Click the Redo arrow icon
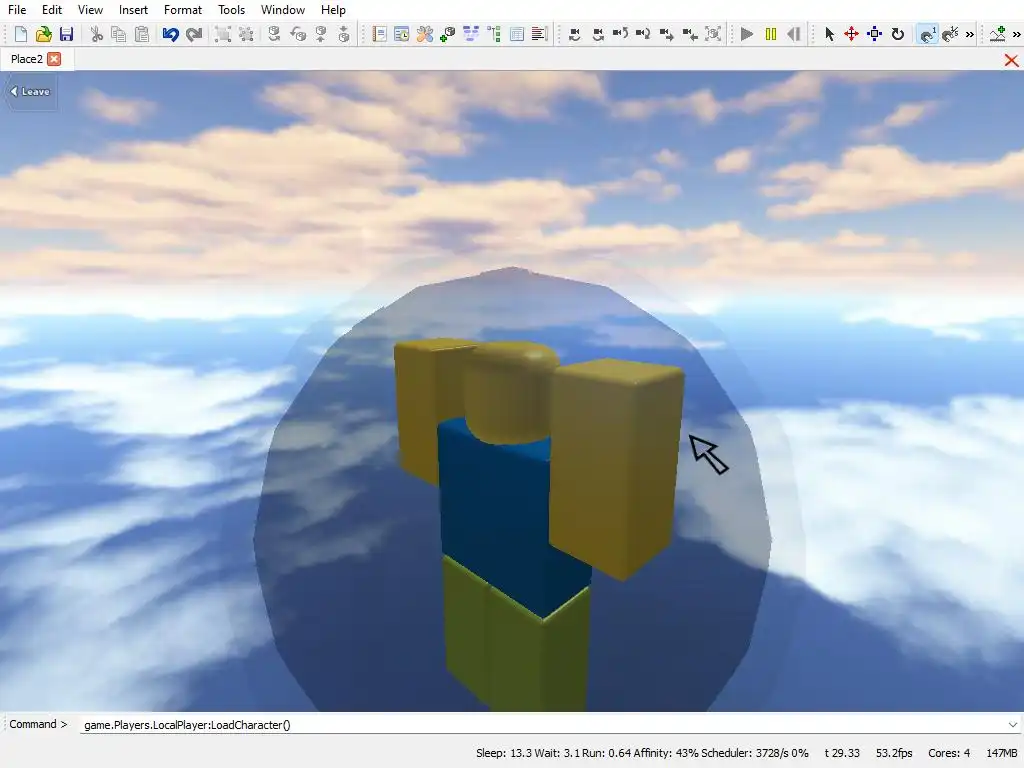This screenshot has width=1024, height=768. click(x=194, y=34)
